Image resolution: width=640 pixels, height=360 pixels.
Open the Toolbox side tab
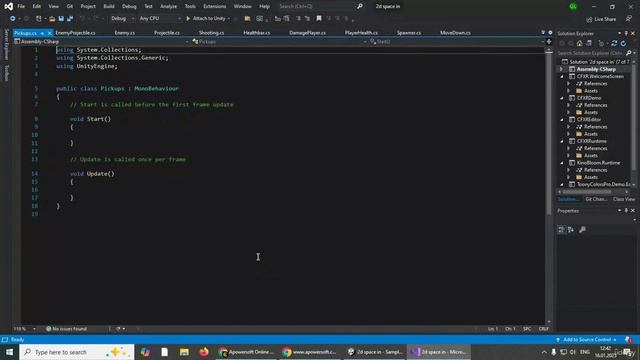pos(6,73)
